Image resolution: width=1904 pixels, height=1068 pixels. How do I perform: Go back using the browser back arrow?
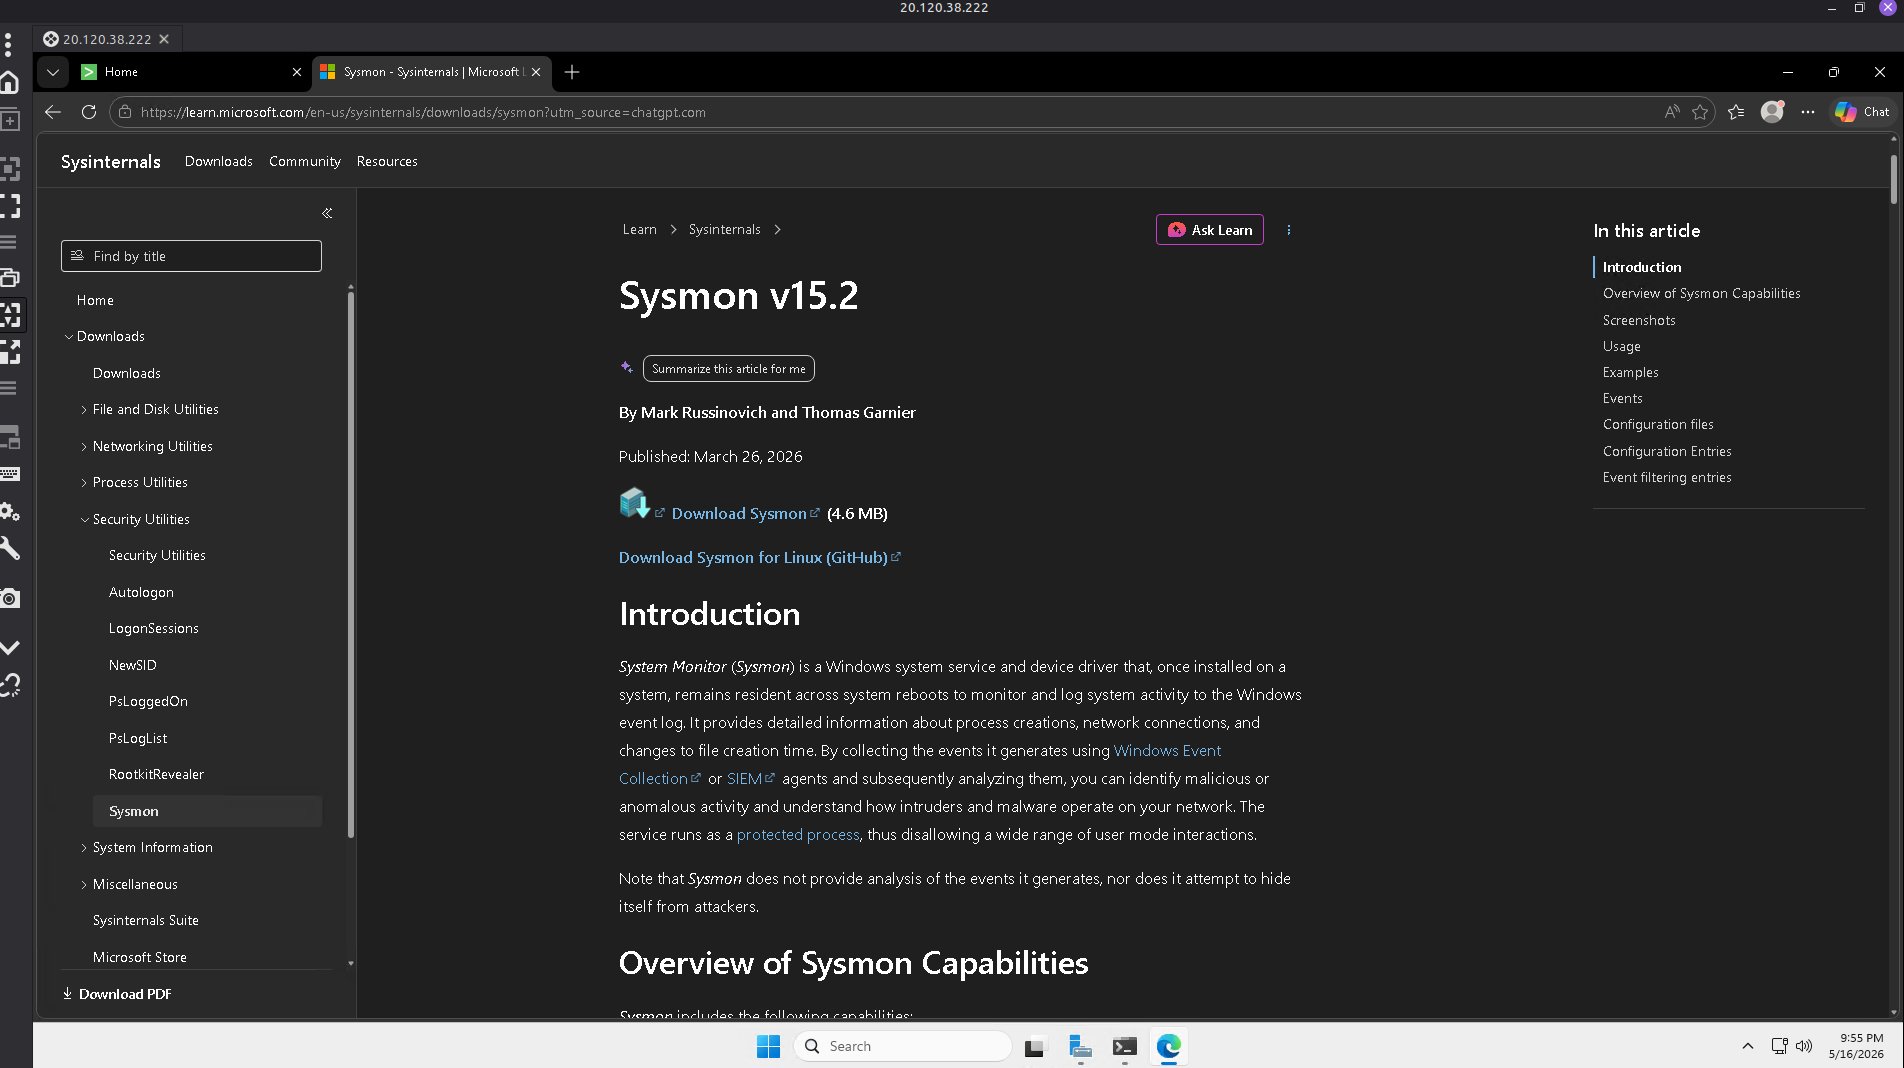tap(53, 112)
